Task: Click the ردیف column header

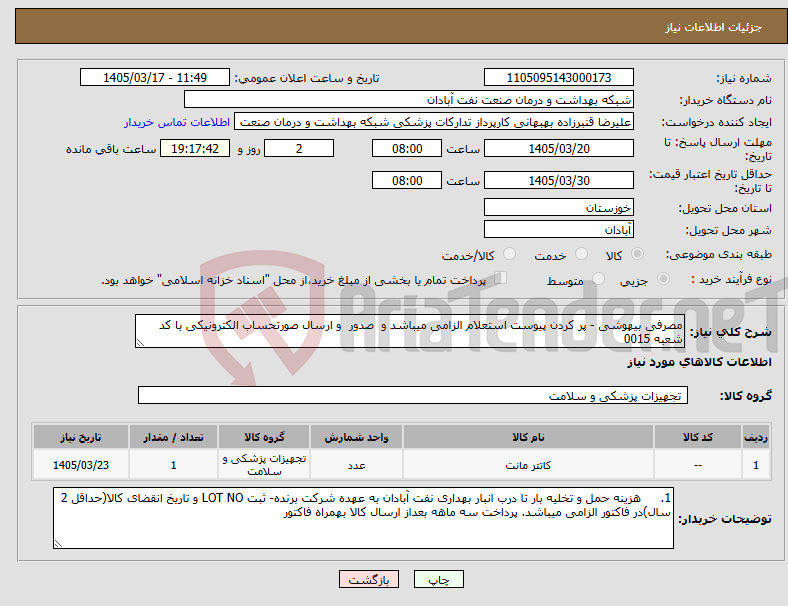Action: pyautogui.click(x=755, y=437)
